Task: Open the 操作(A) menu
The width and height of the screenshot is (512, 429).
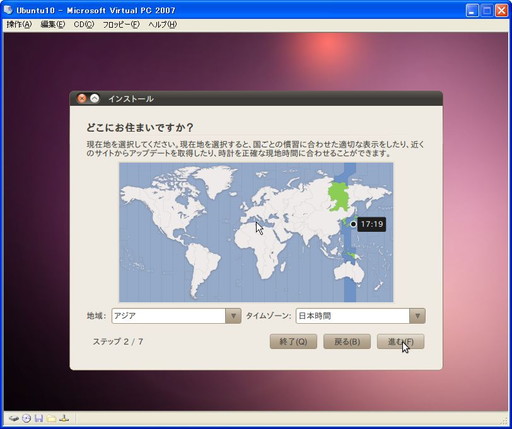Action: 19,25
